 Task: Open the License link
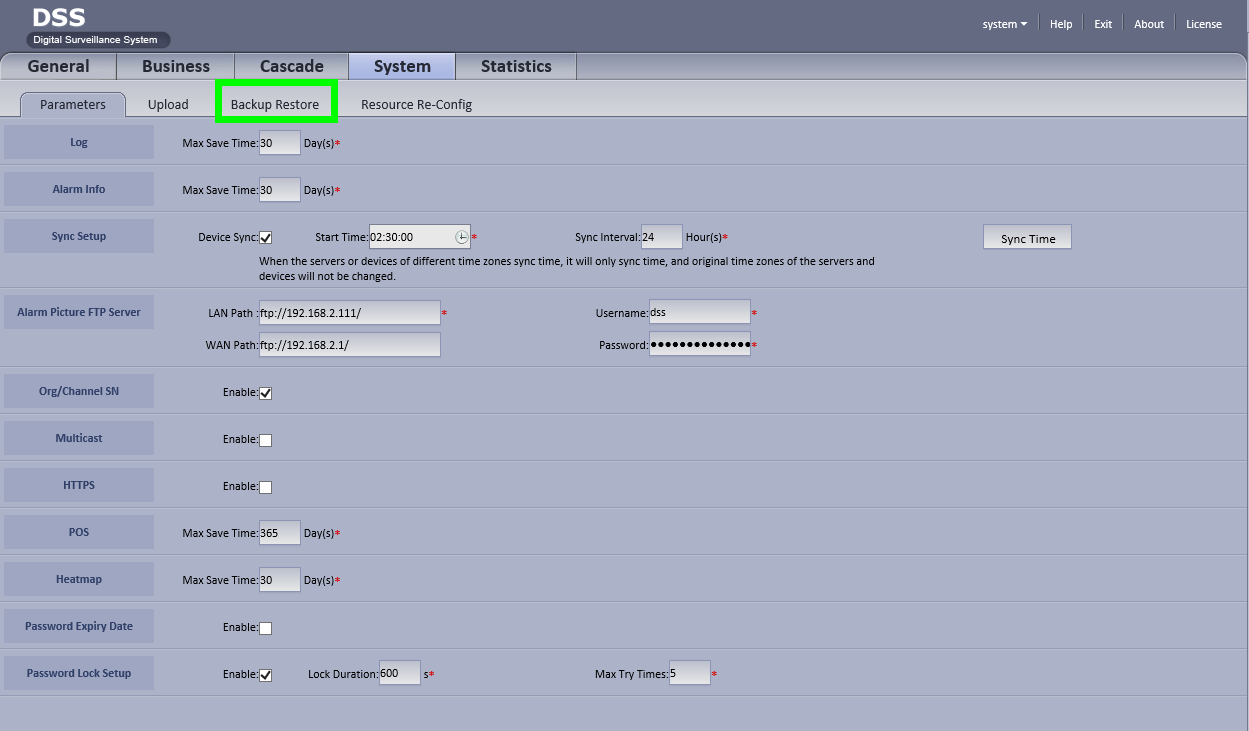(x=1203, y=24)
